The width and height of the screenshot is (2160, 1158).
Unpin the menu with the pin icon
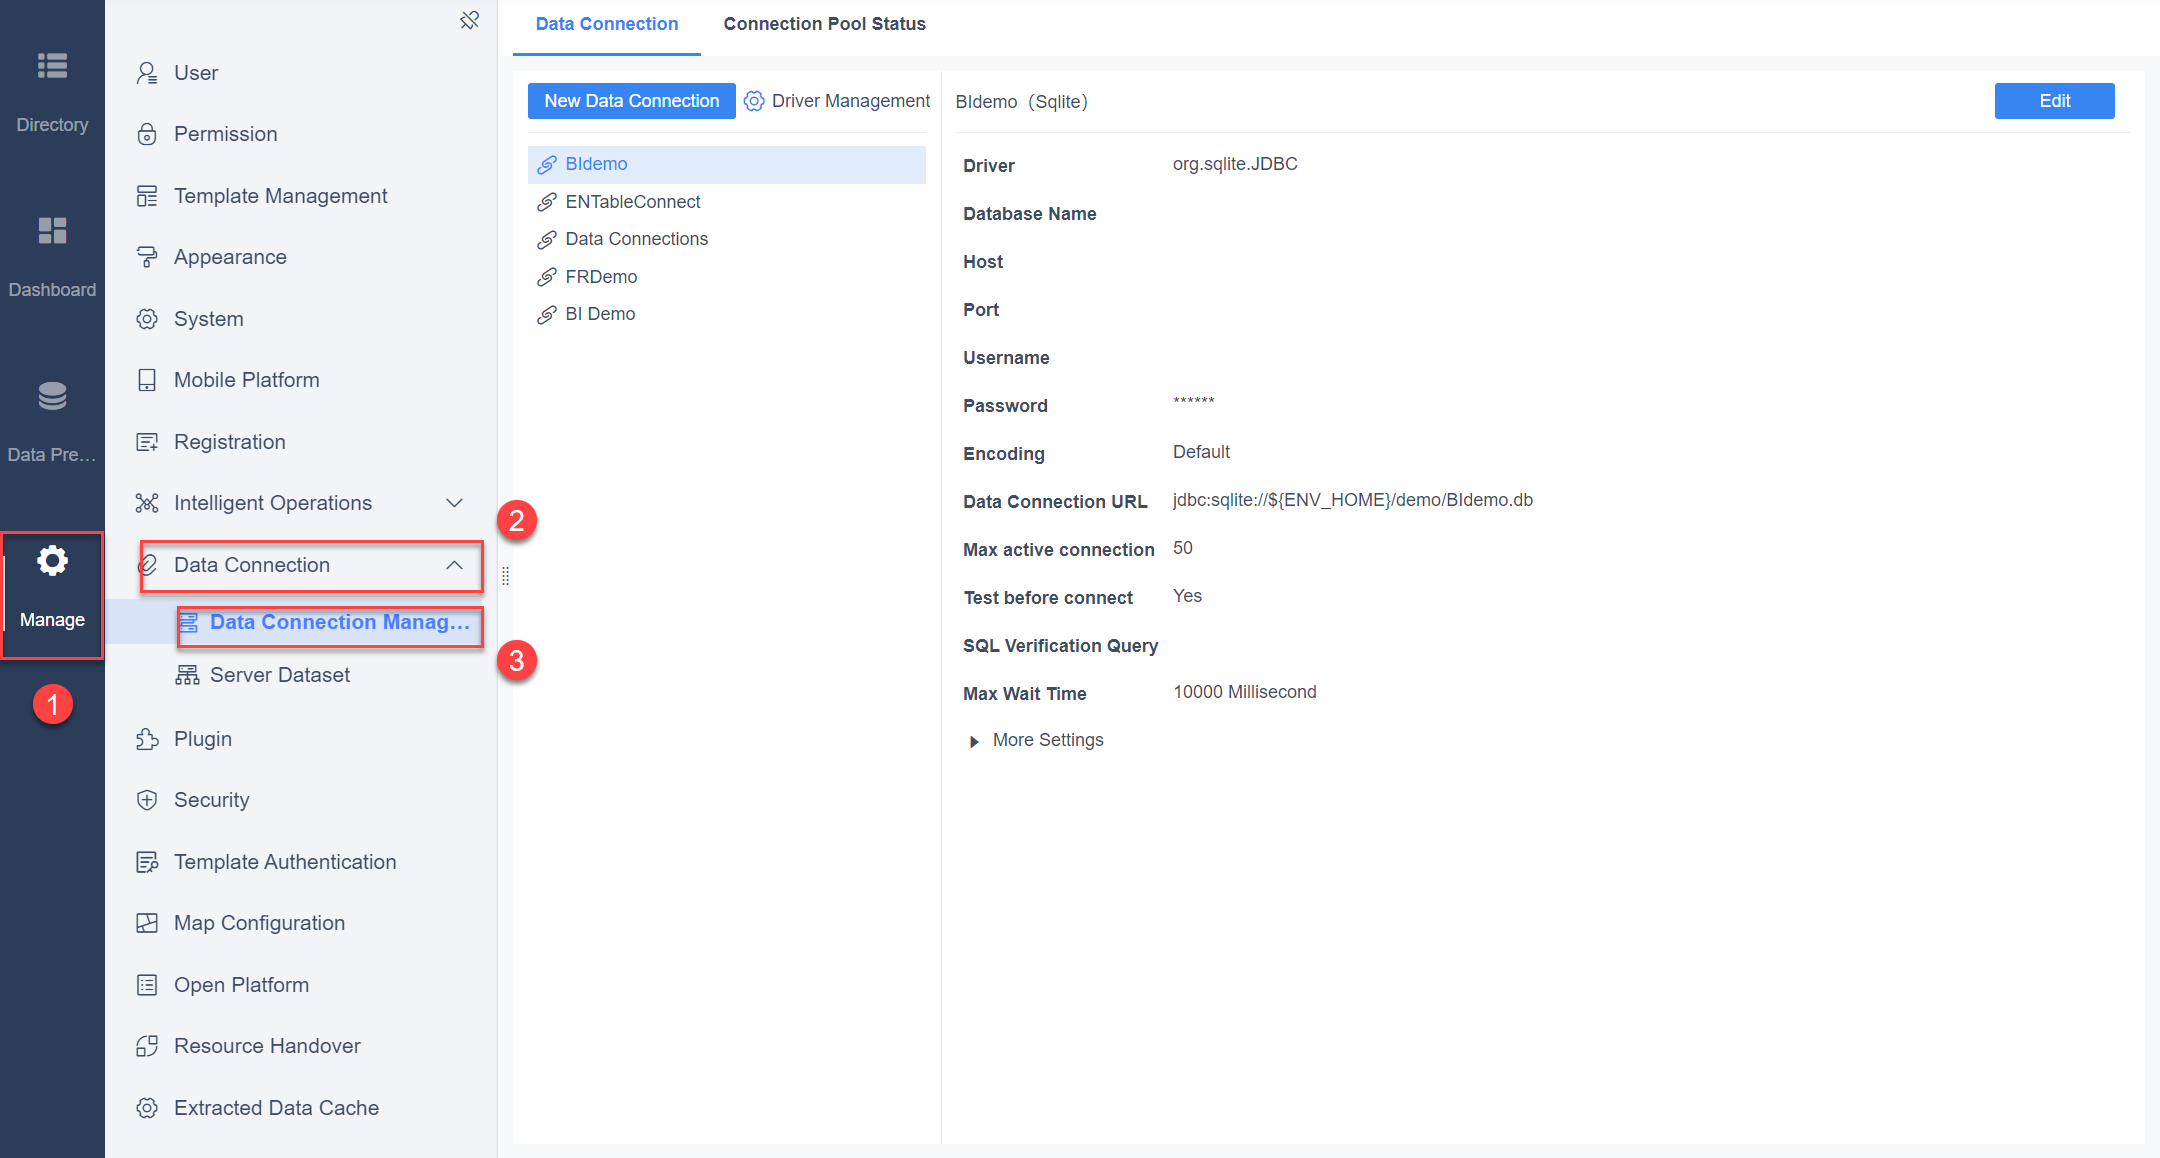pyautogui.click(x=469, y=20)
